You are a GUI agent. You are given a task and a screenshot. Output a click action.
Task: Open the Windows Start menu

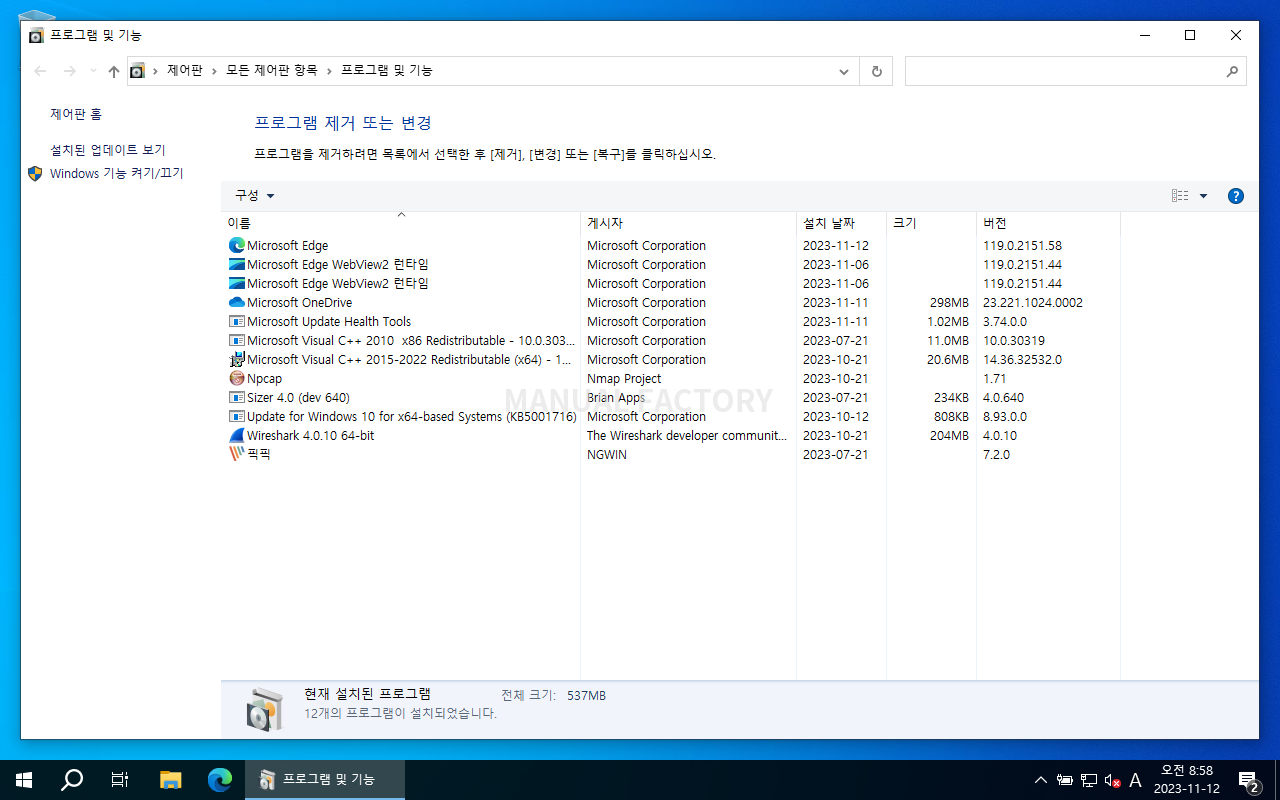coord(24,780)
